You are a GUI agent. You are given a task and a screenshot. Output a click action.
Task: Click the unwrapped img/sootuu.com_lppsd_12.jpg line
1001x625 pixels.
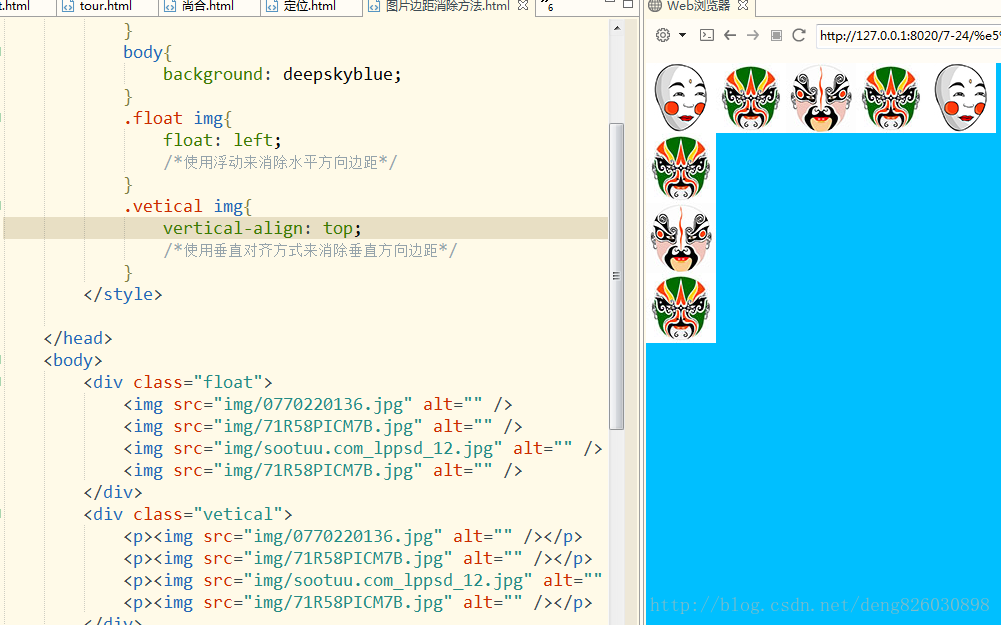click(363, 448)
